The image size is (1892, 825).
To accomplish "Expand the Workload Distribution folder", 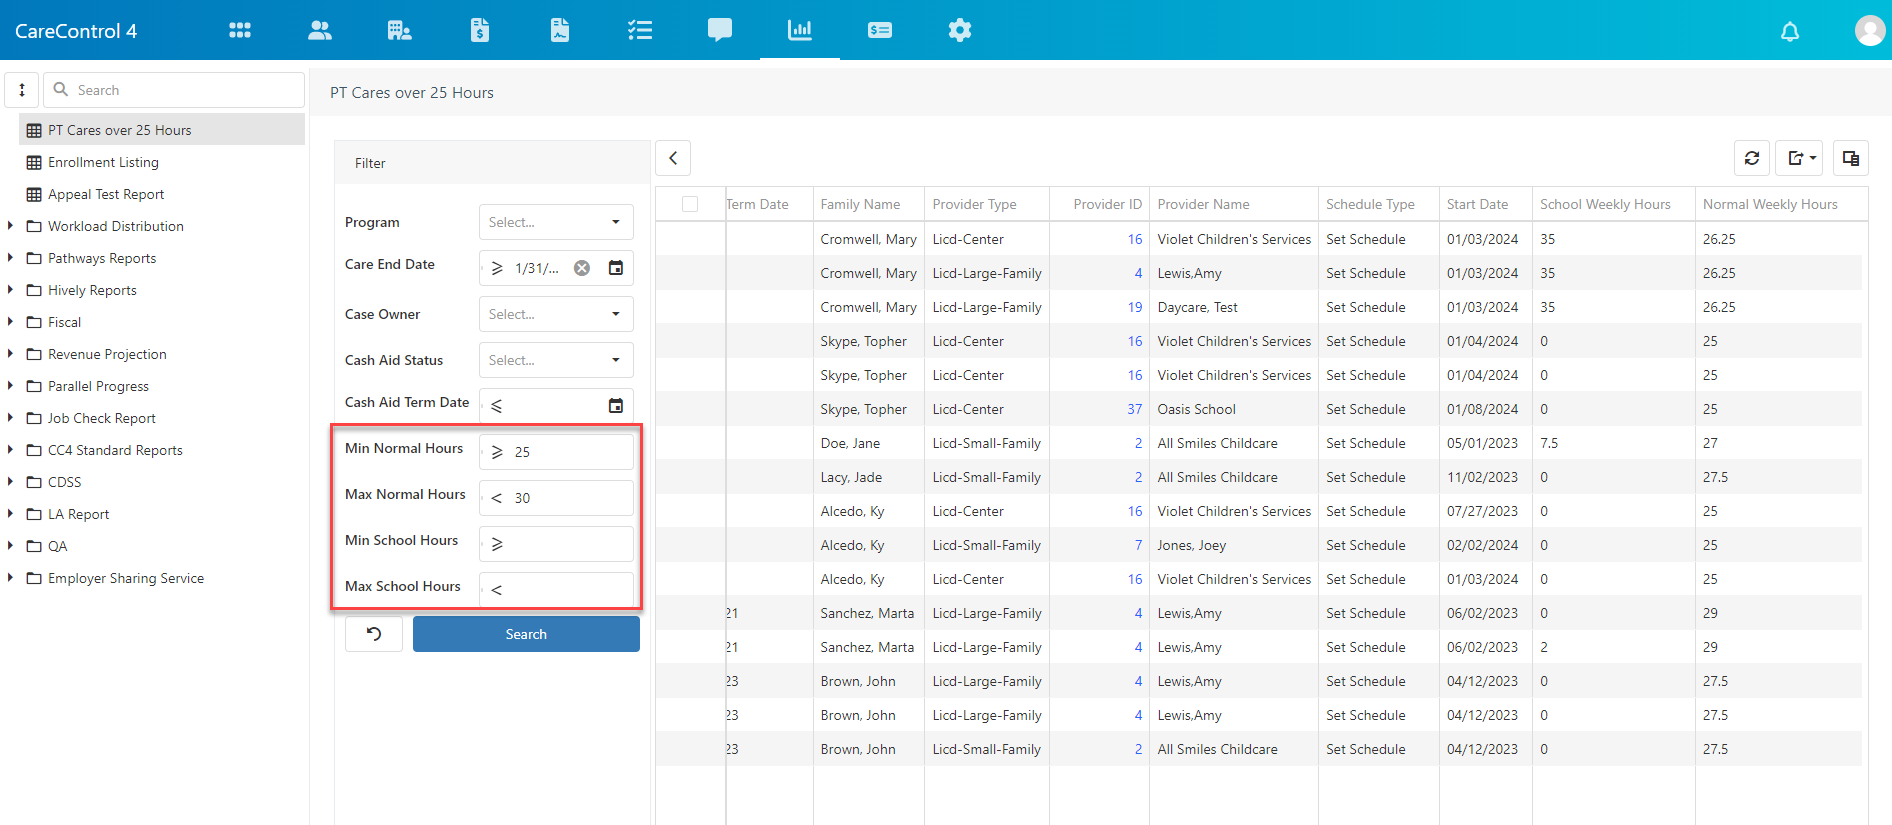I will click(10, 226).
